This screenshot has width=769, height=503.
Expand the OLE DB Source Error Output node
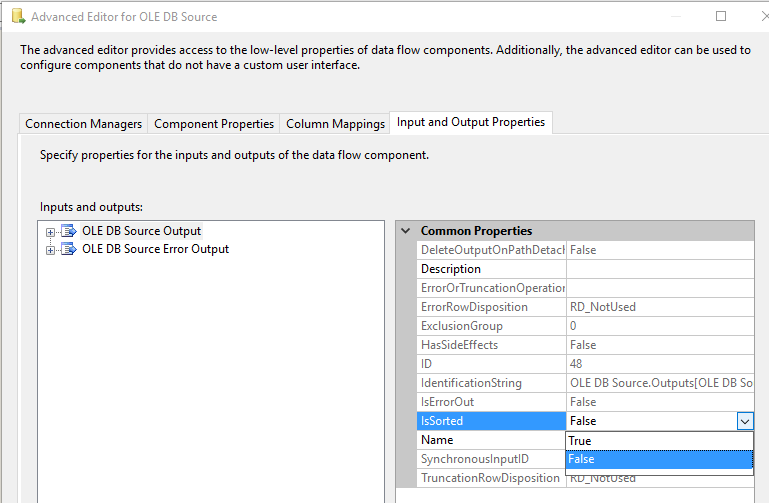50,249
